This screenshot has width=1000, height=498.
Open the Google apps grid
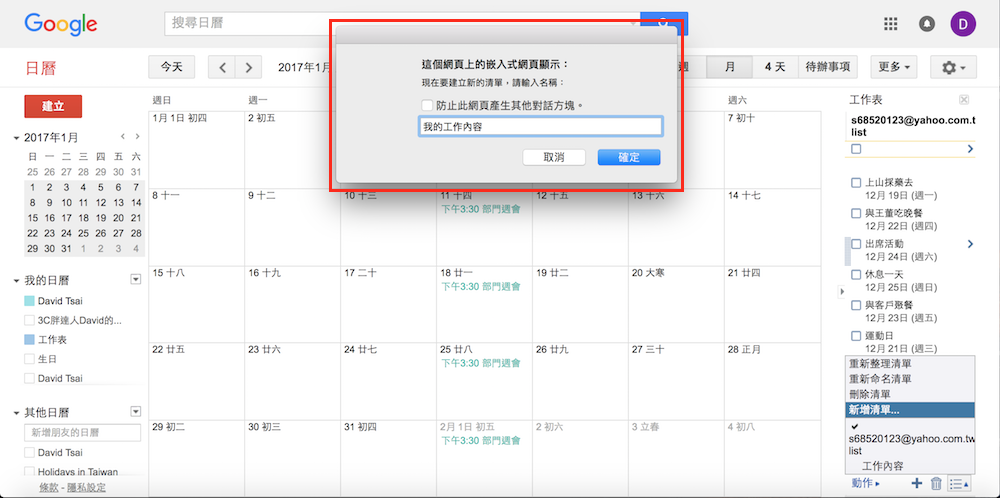(x=891, y=24)
